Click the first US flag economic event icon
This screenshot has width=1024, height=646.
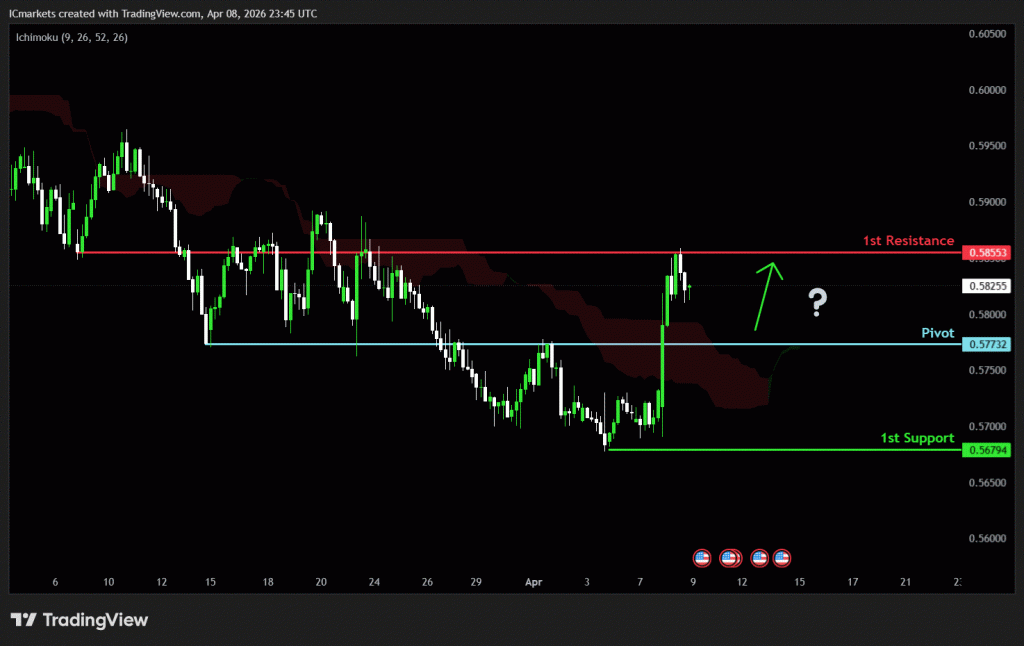(701, 557)
